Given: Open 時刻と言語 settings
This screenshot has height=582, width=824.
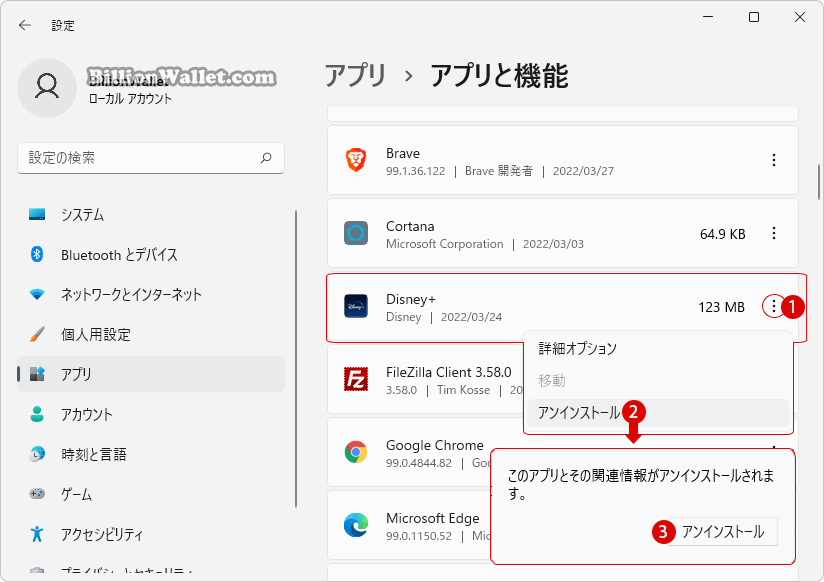Looking at the screenshot, I should pyautogui.click(x=151, y=454).
